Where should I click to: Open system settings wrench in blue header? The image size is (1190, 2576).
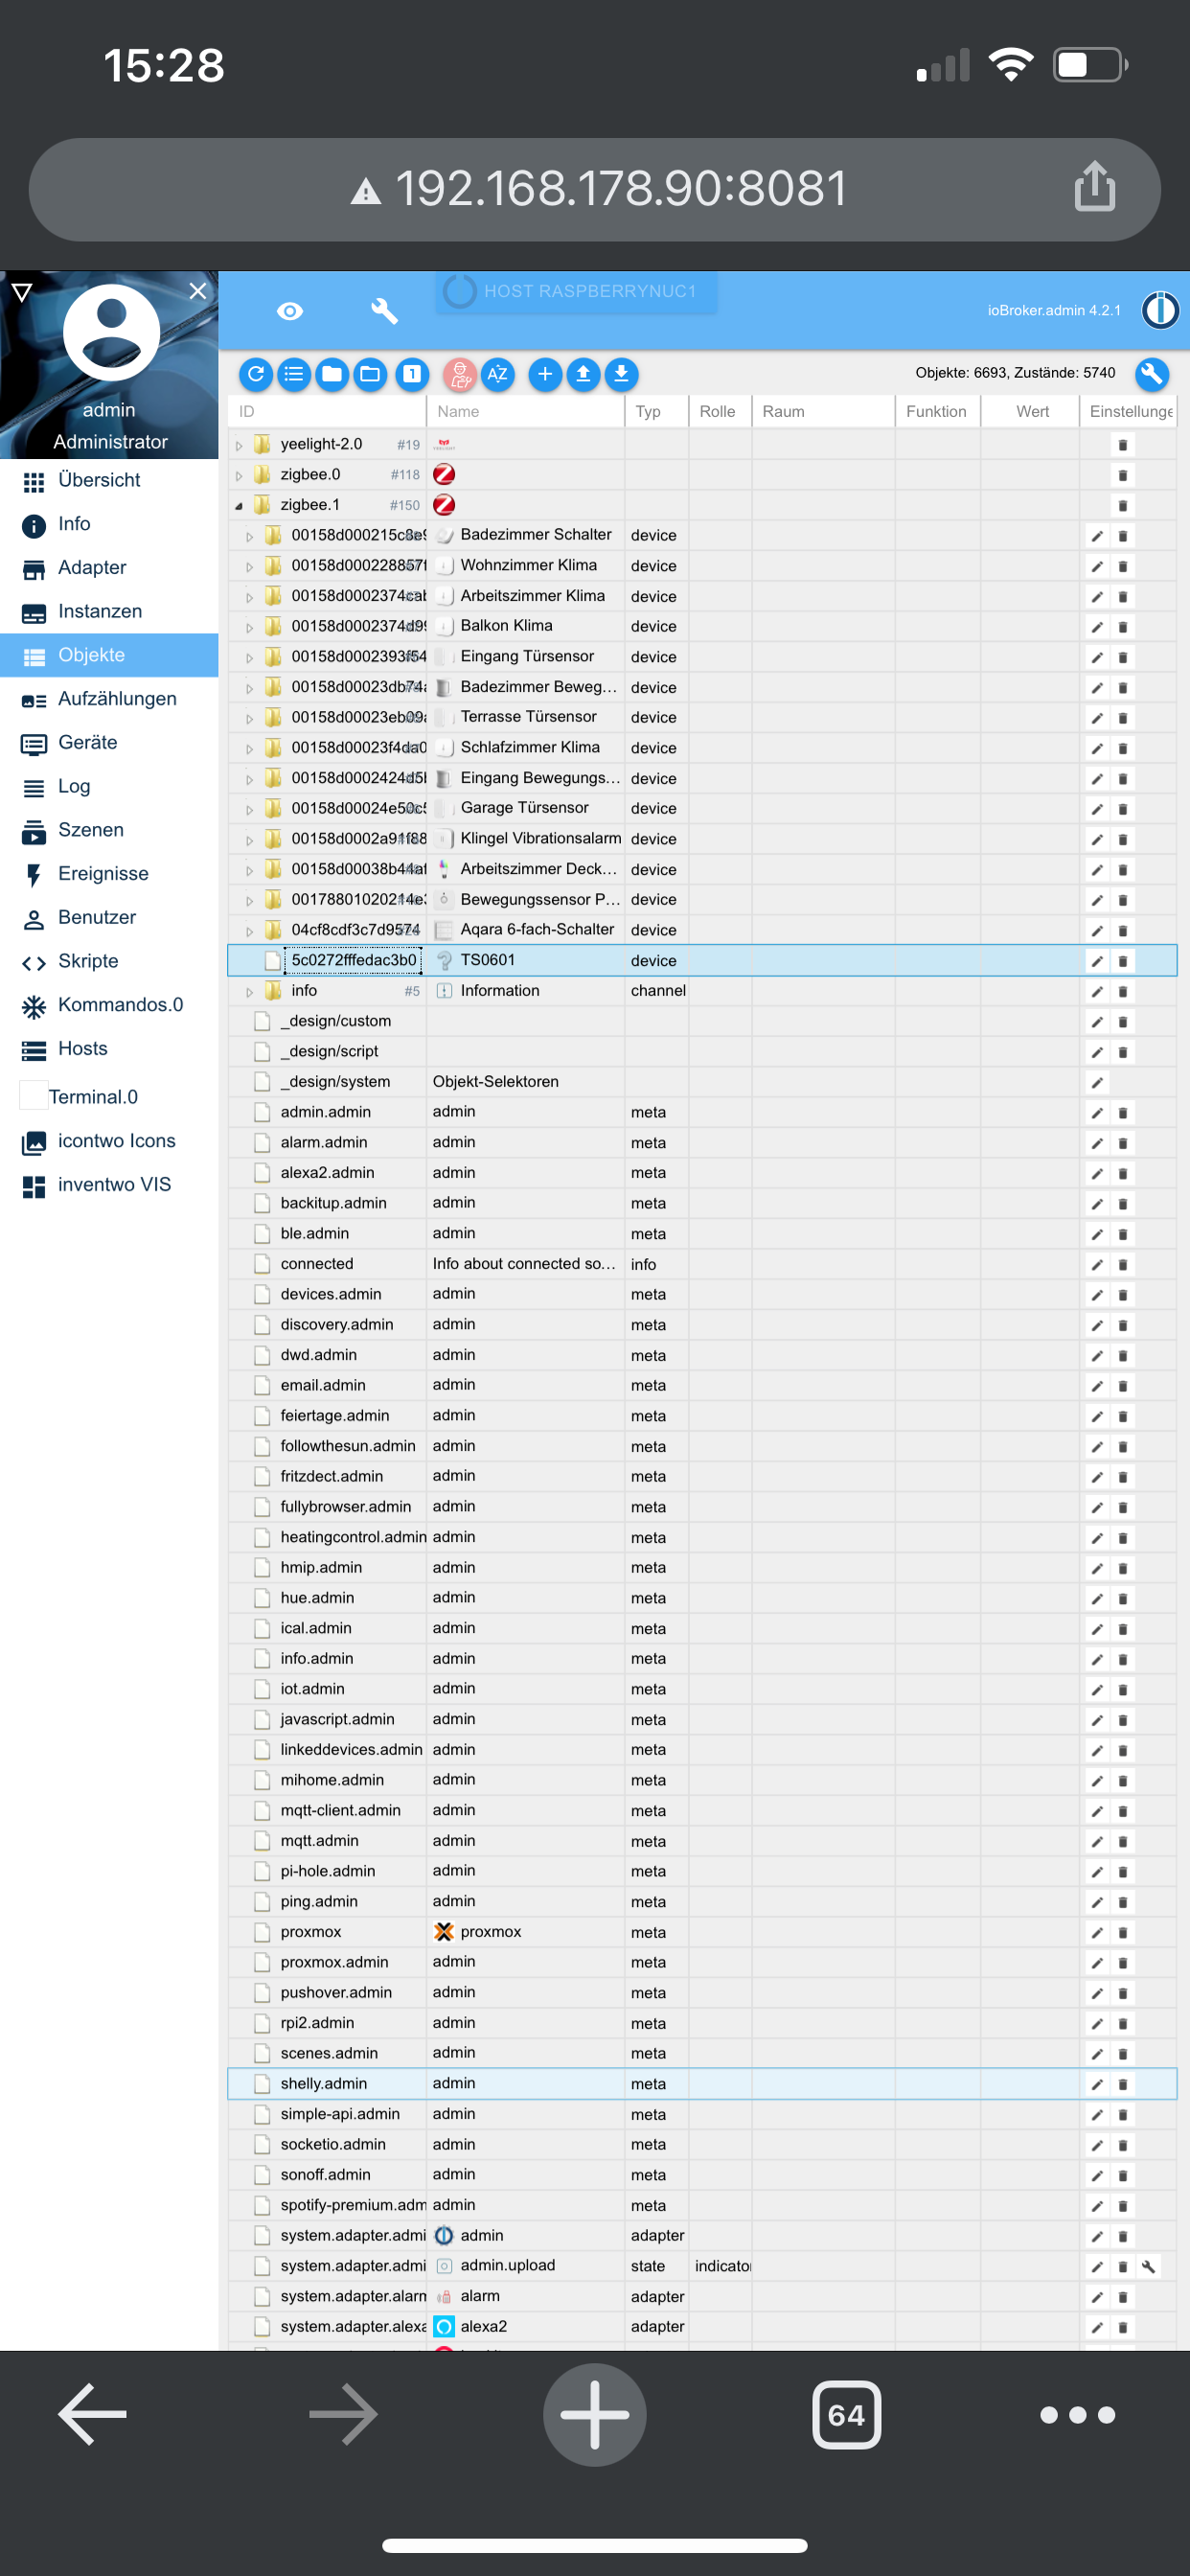[x=385, y=311]
